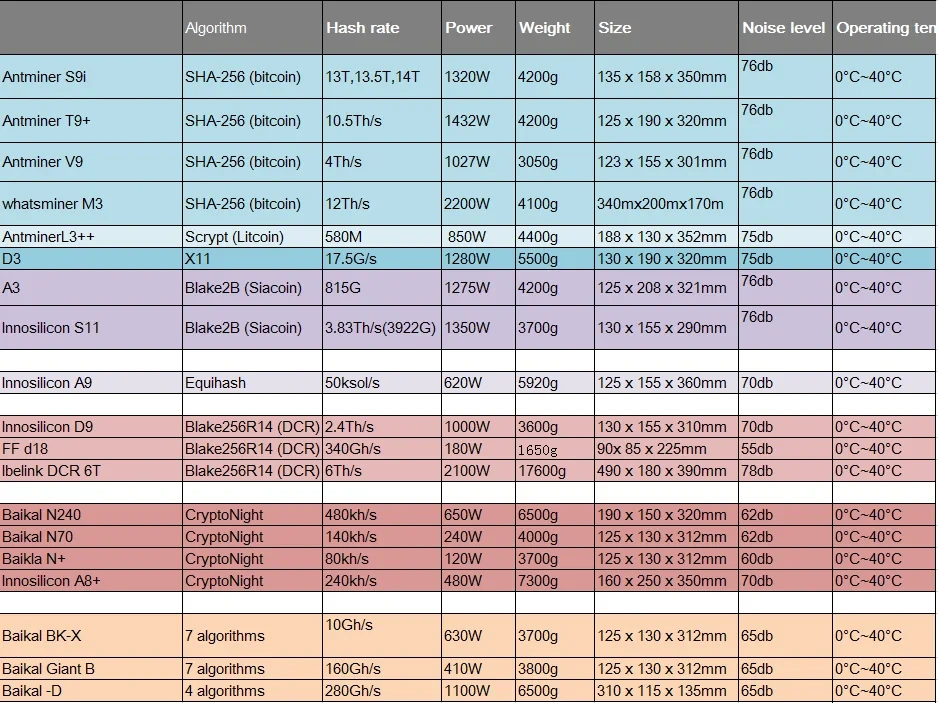938x703 pixels.
Task: Select the X11 algorithm cell
Action: point(252,259)
